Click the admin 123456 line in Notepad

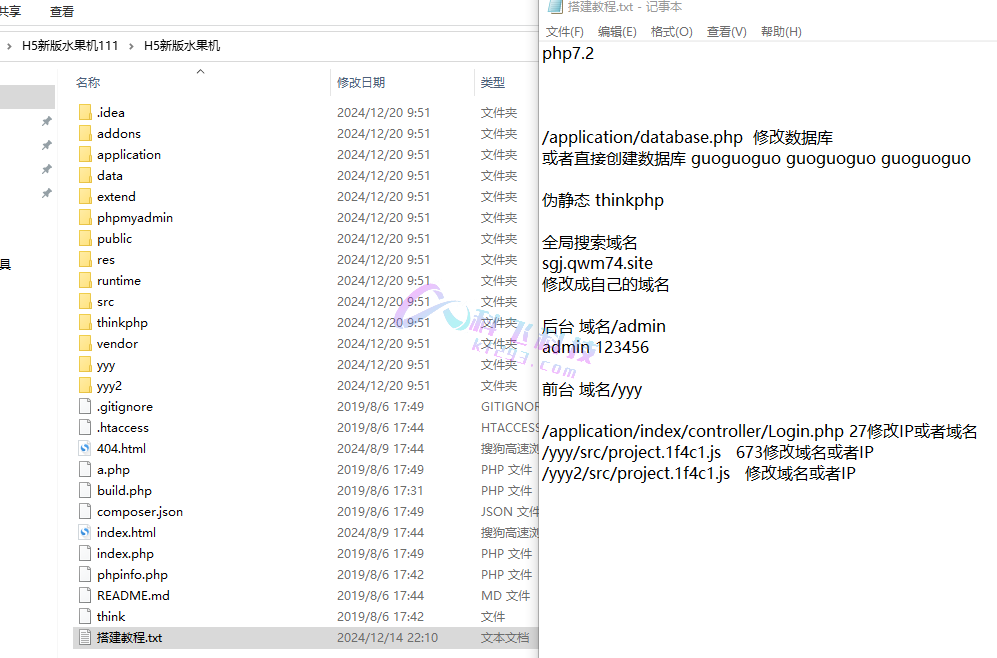pos(595,347)
